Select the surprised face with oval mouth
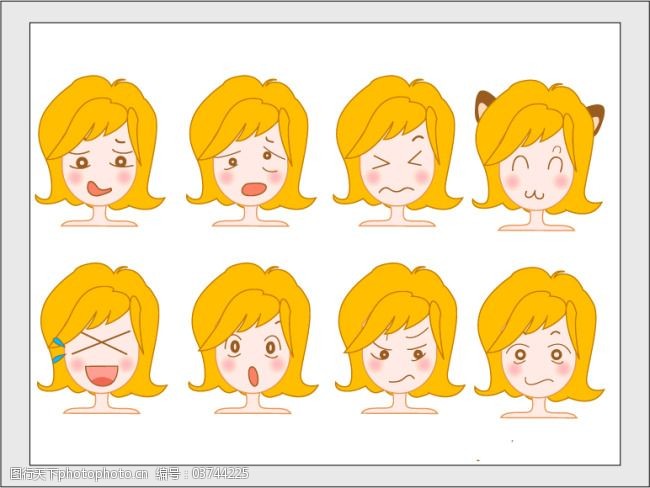The image size is (650, 488). (x=252, y=338)
